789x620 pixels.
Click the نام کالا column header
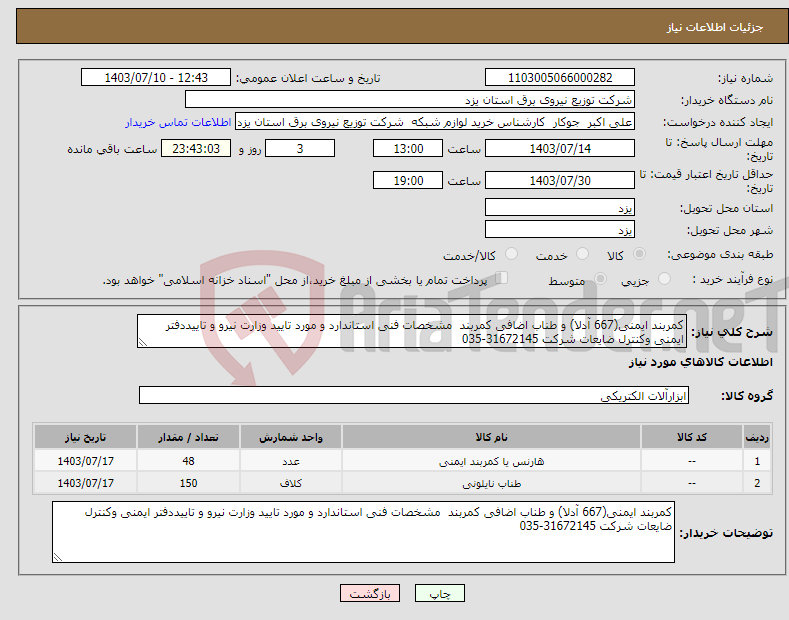pyautogui.click(x=491, y=437)
